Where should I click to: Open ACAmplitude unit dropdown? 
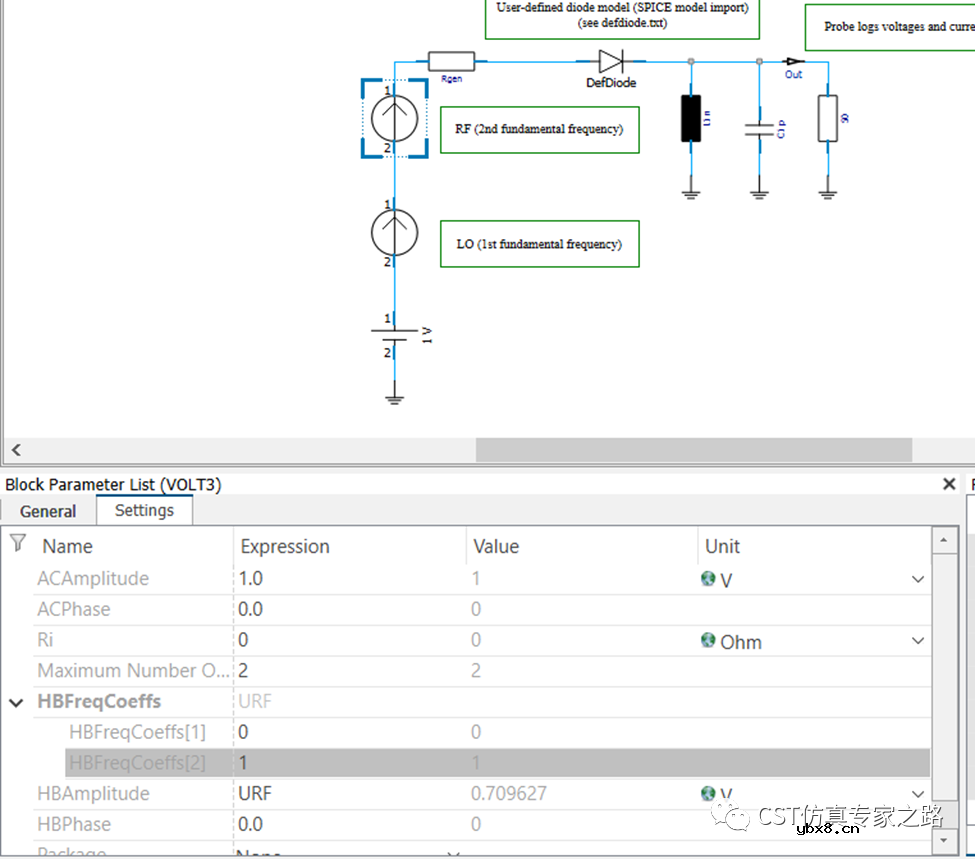coord(917,579)
